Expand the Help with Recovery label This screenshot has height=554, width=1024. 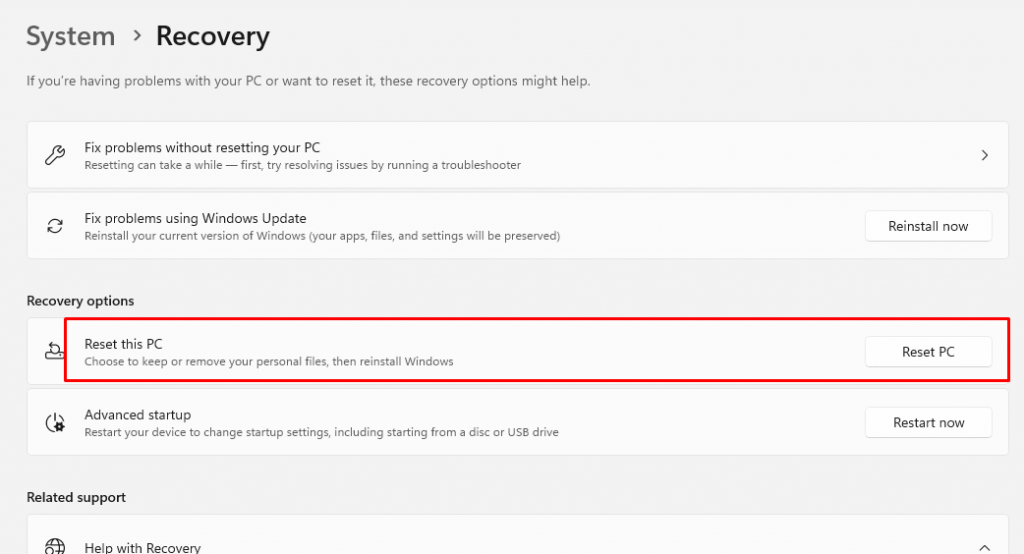142,547
